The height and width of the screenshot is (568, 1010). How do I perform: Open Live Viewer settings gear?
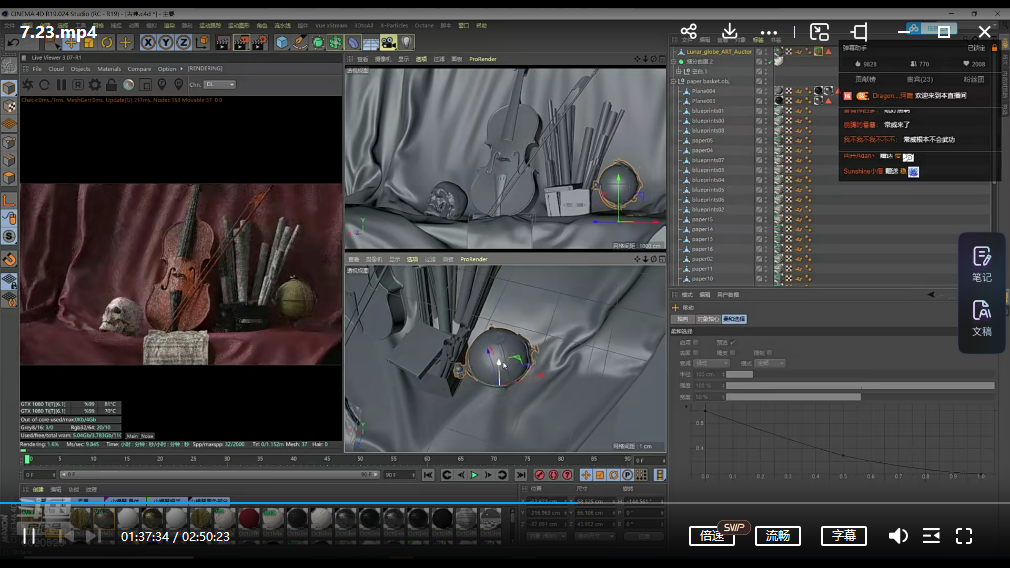pos(95,84)
